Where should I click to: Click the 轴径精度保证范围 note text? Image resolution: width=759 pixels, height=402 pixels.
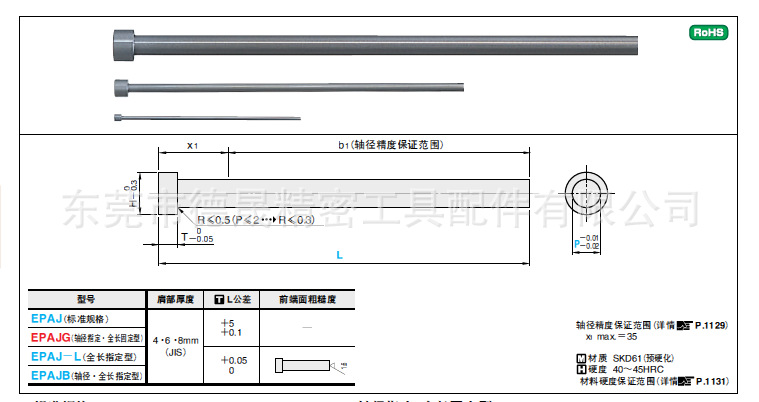click(x=613, y=325)
